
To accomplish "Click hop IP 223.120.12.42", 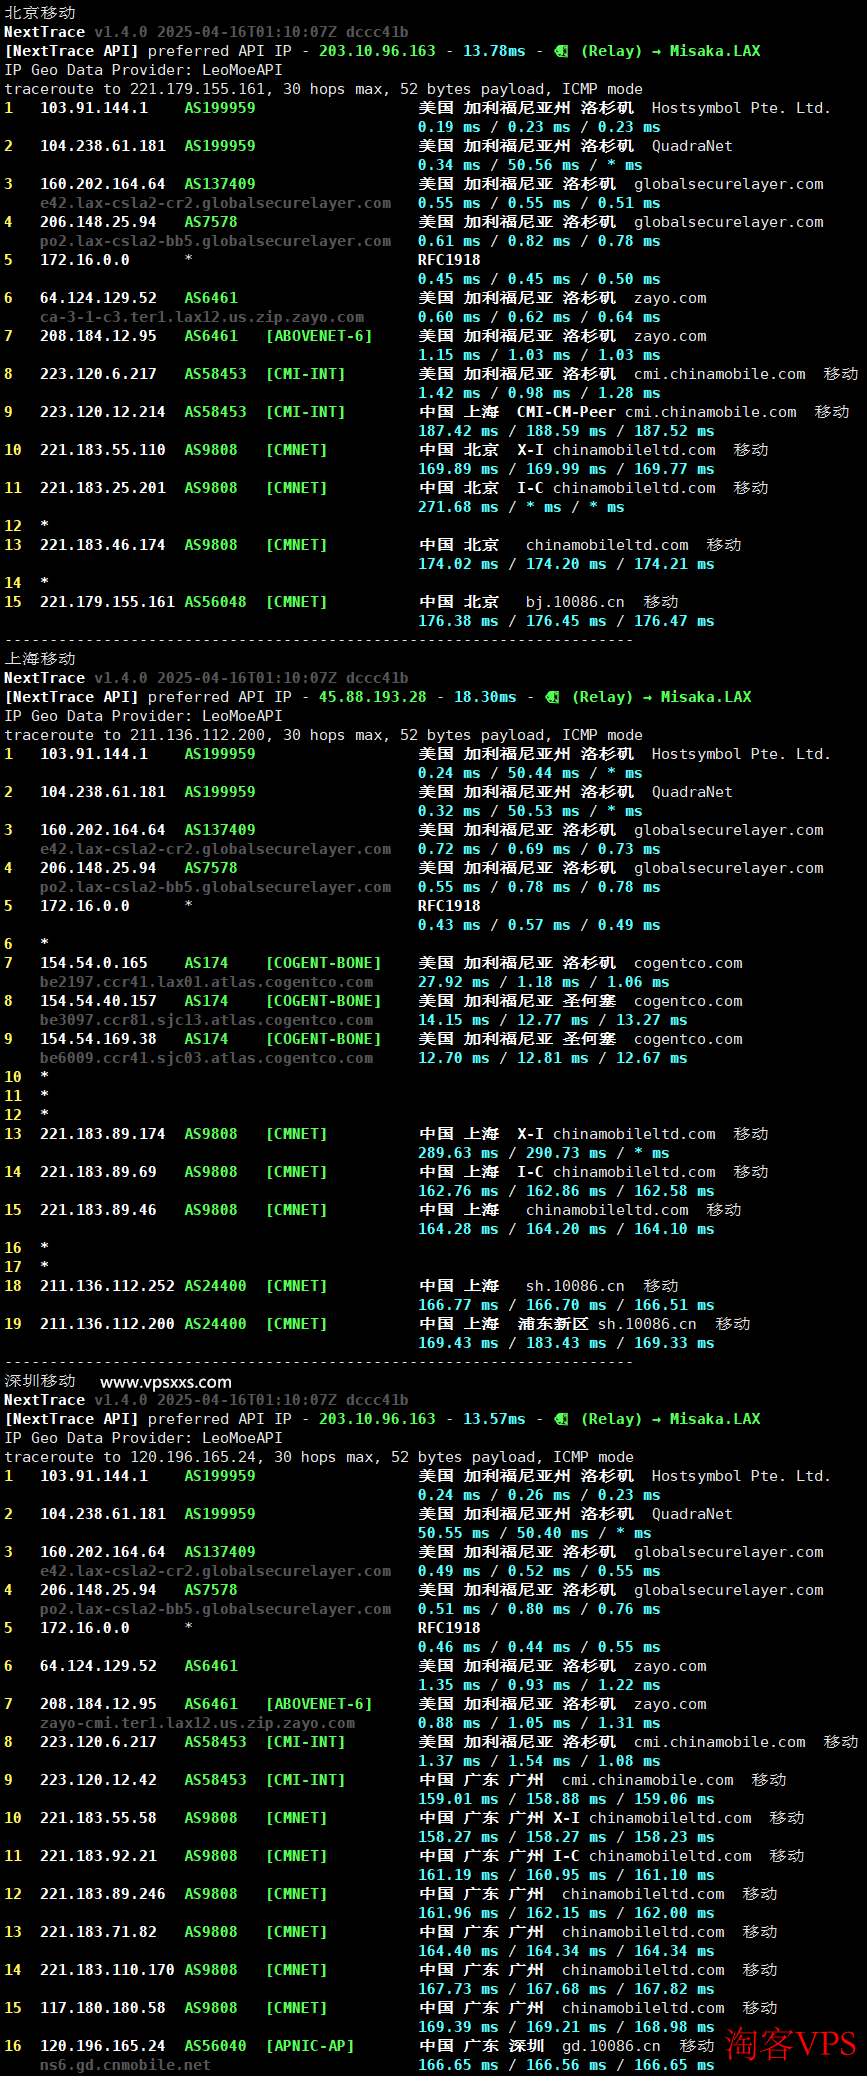I will tap(98, 1779).
